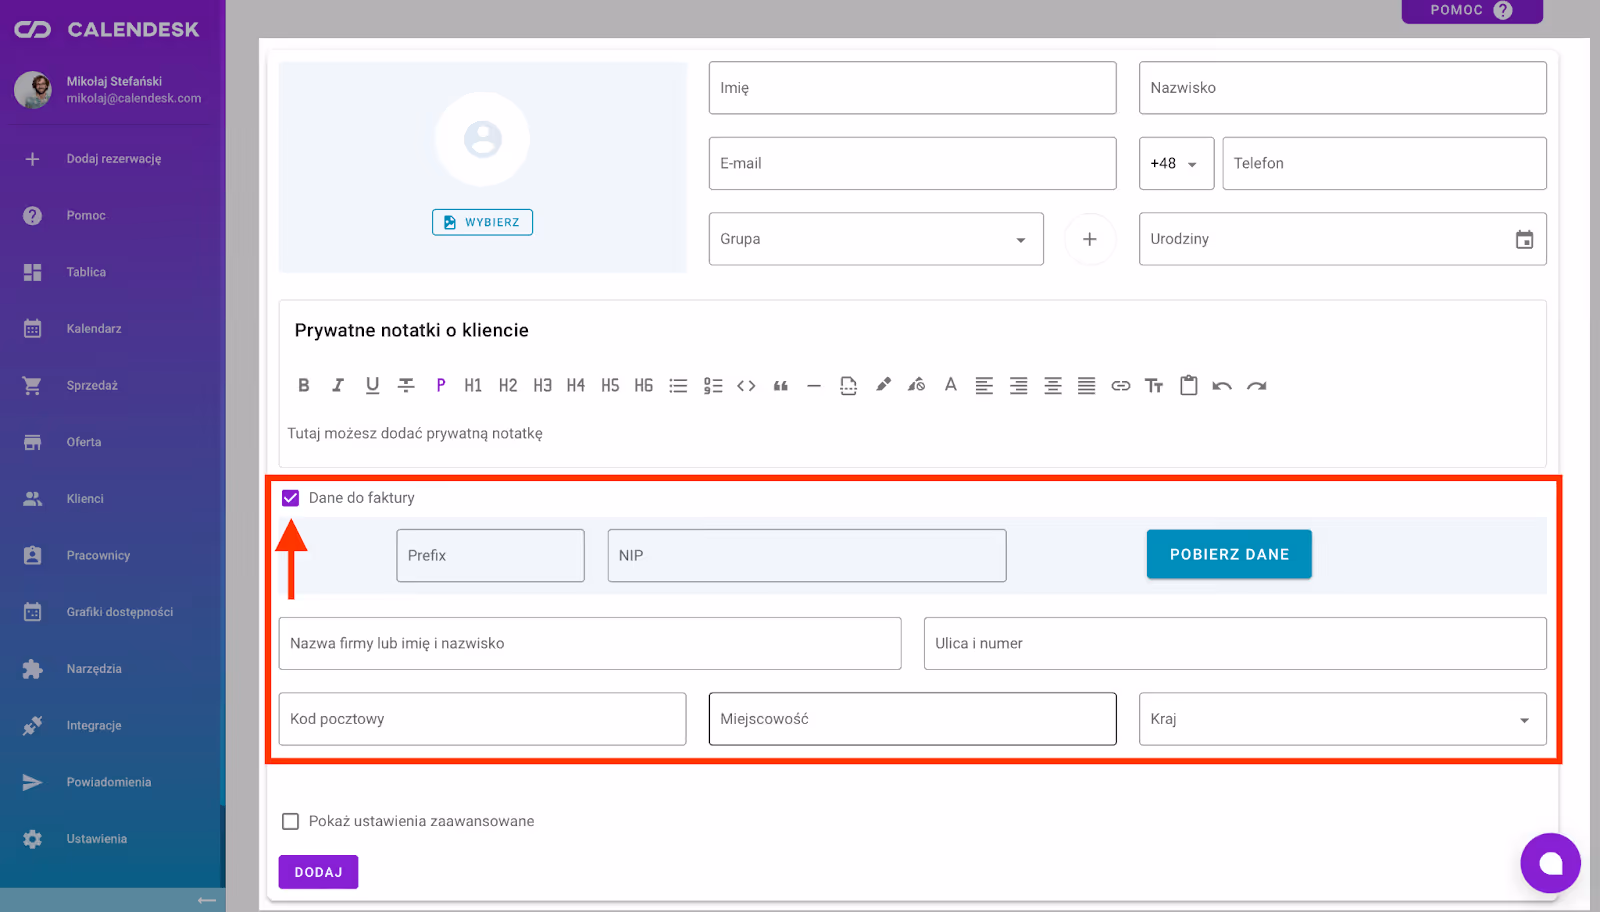Expand the Grupa dropdown
The image size is (1600, 912).
(x=1020, y=240)
